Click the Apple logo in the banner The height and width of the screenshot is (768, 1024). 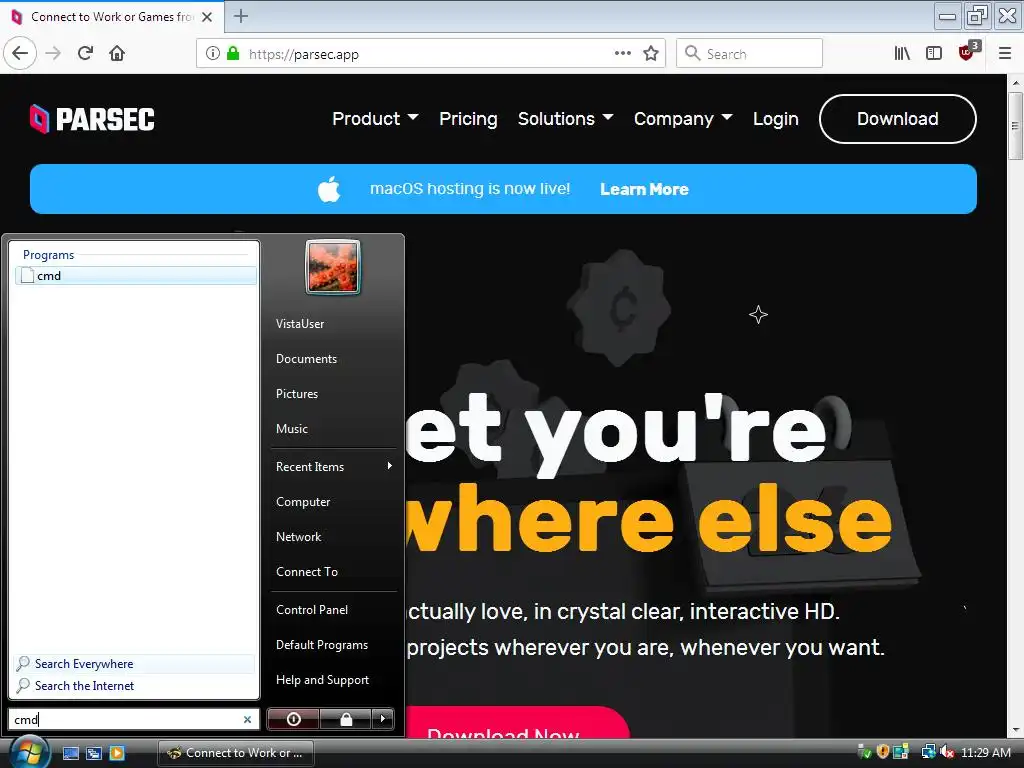coord(329,189)
